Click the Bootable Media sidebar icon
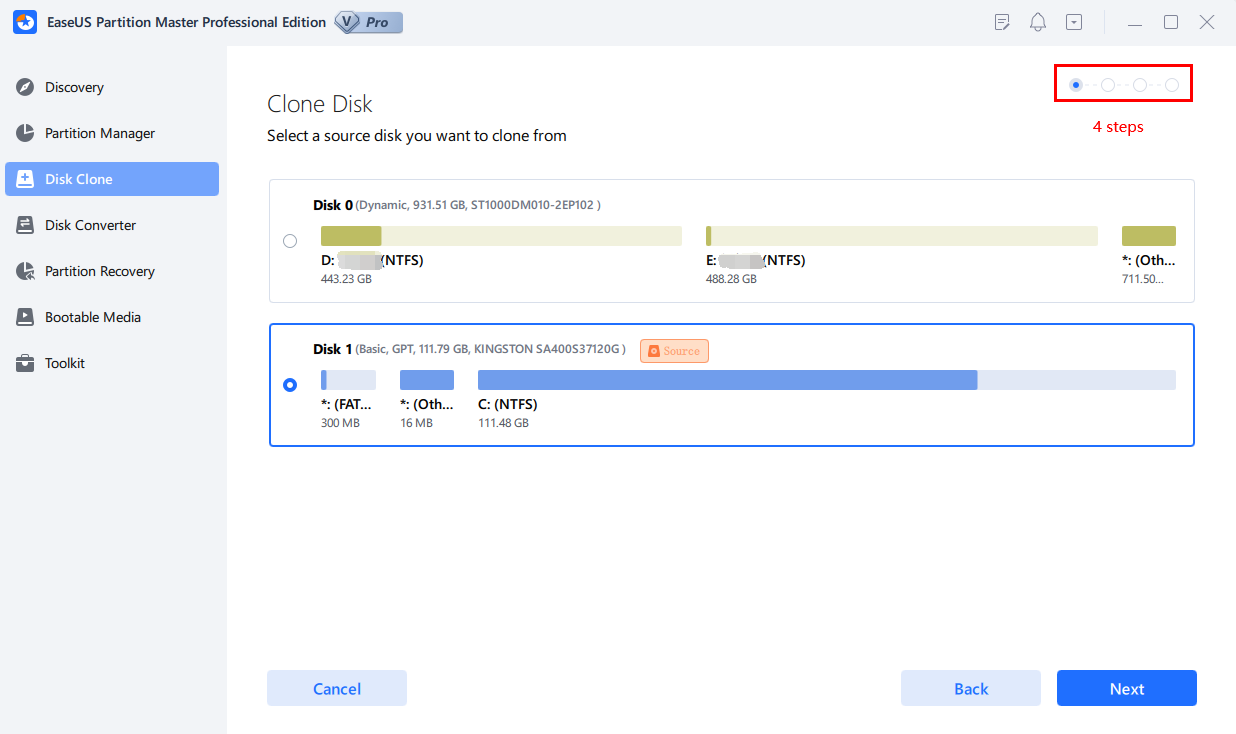 tap(26, 318)
